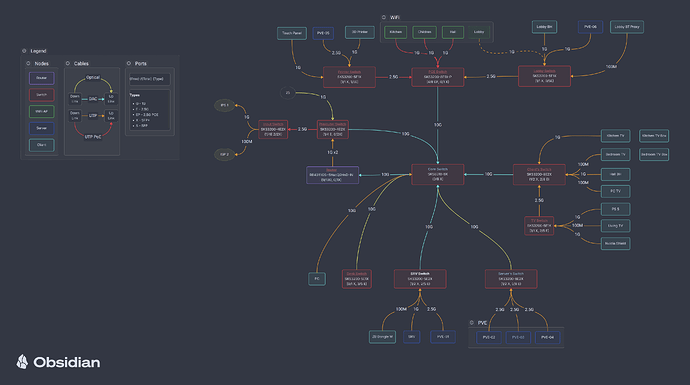Select the Server's Switch node

pos(511,279)
